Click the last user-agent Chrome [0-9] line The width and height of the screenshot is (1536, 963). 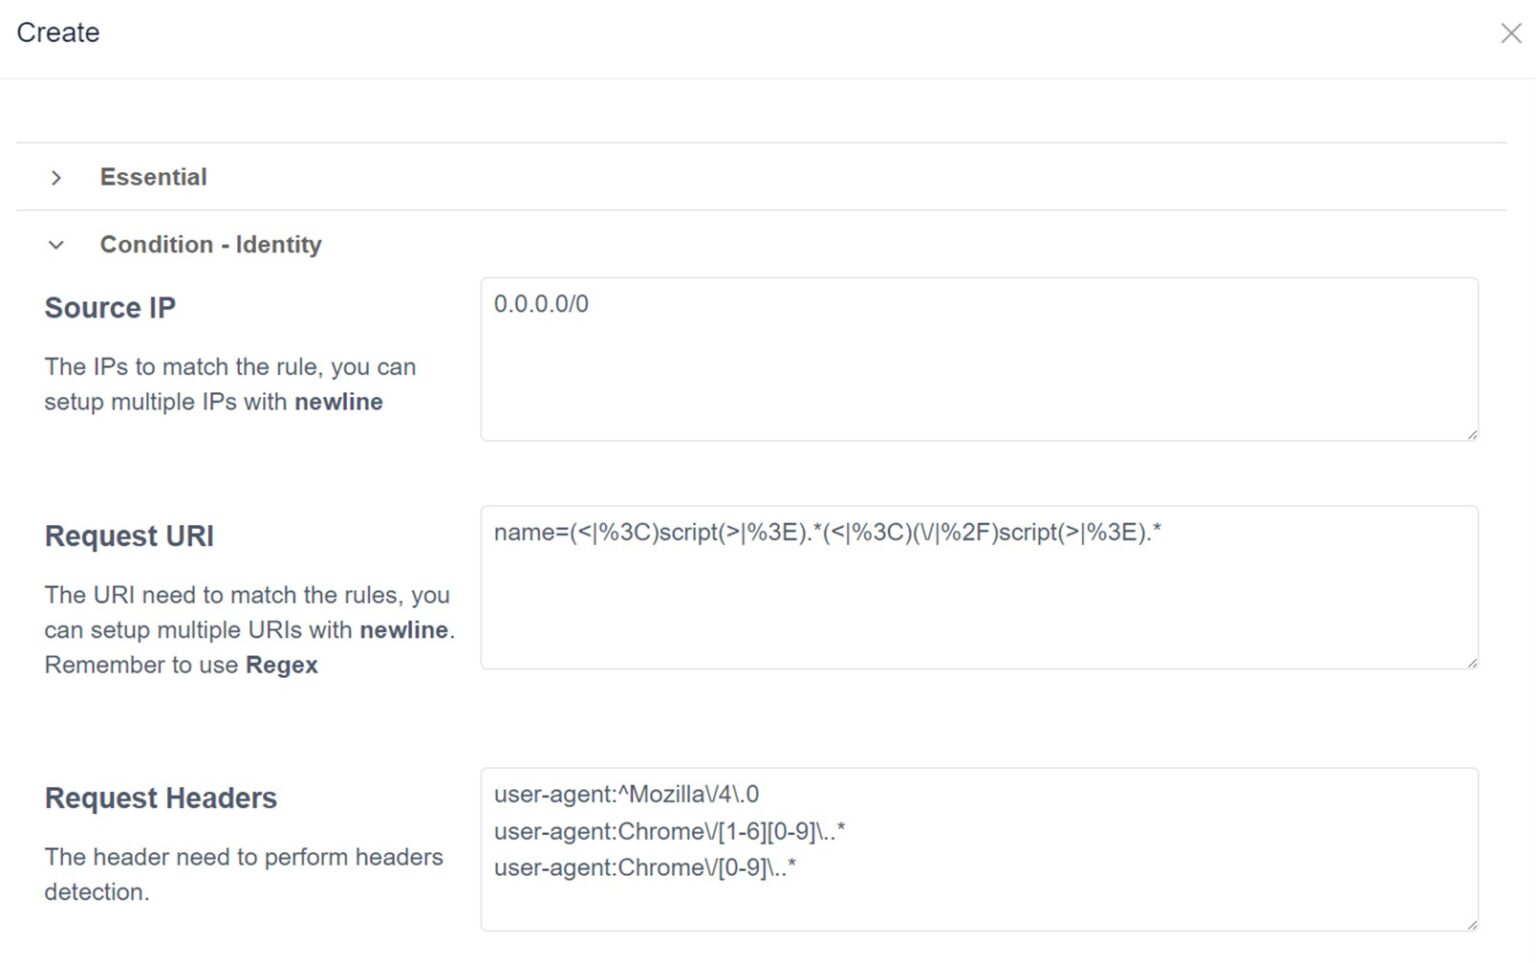[645, 867]
